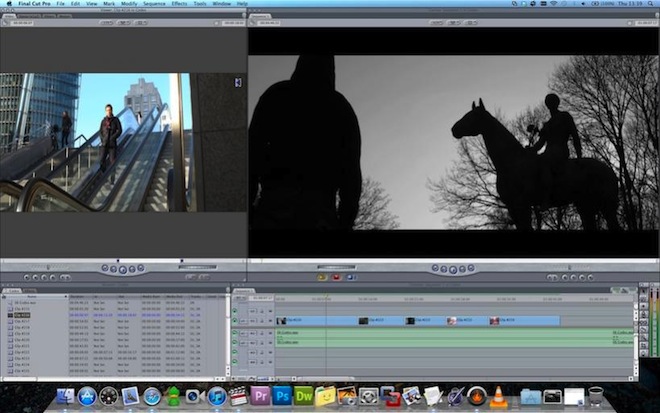Open Dreamweaver from the dock

304,396
